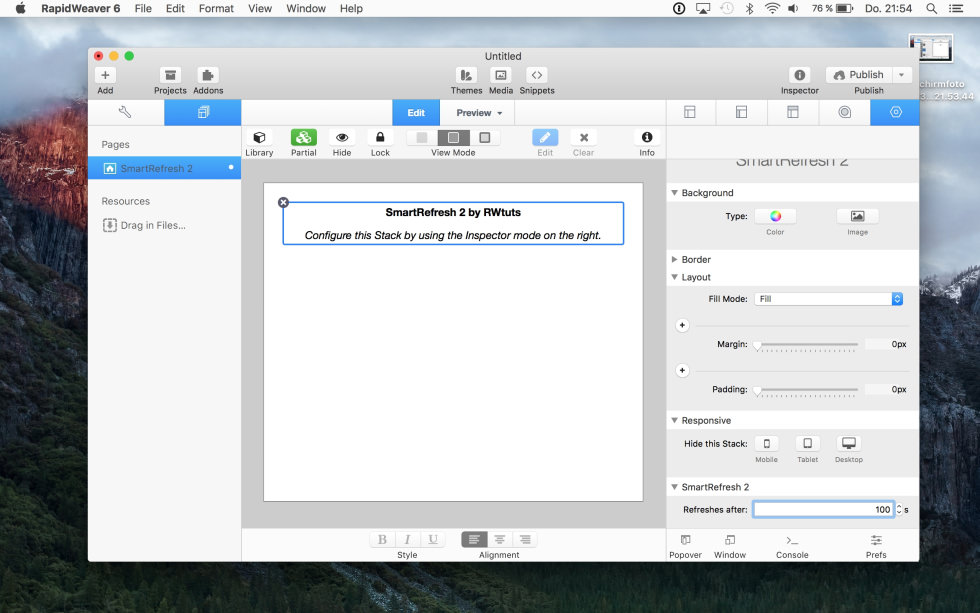Open the Preview dropdown
This screenshot has height=613, width=980.
click(x=479, y=113)
